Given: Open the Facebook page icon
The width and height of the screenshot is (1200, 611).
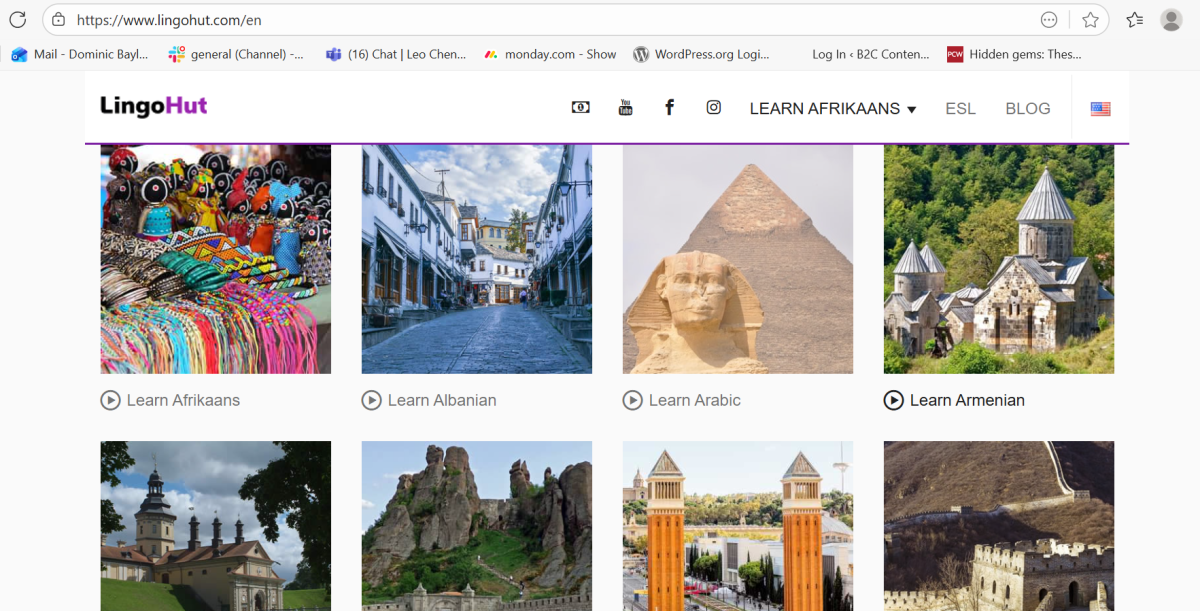Looking at the screenshot, I should (669, 108).
